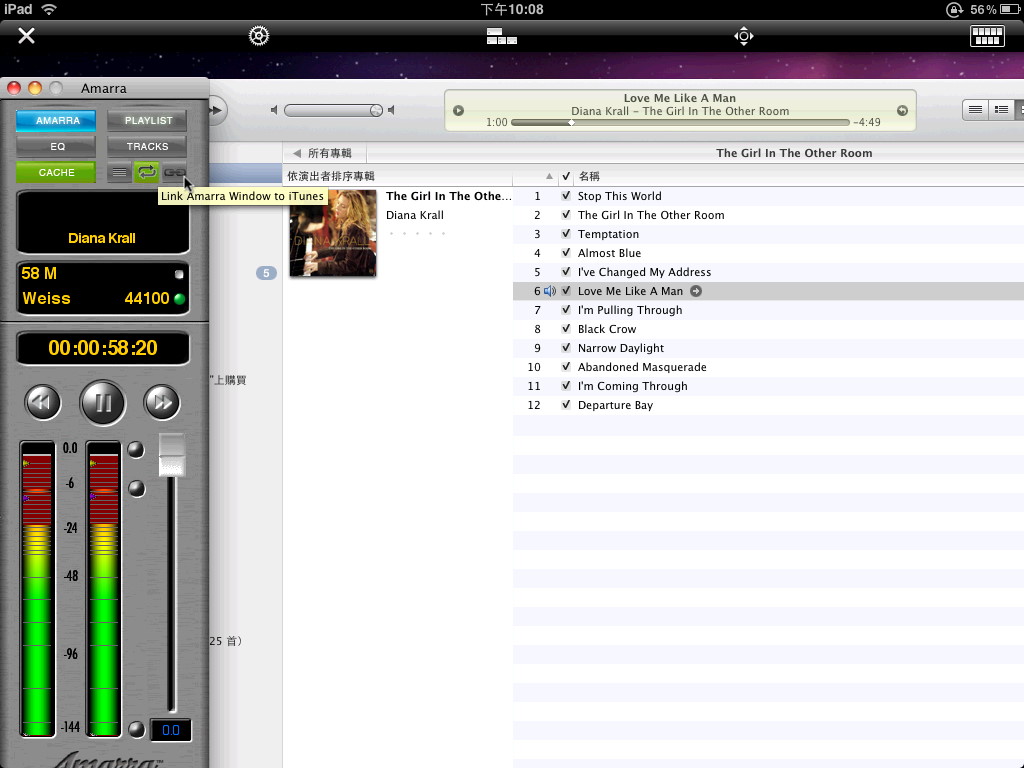Rewind track in Amarra
Image resolution: width=1024 pixels, height=768 pixels.
click(43, 402)
